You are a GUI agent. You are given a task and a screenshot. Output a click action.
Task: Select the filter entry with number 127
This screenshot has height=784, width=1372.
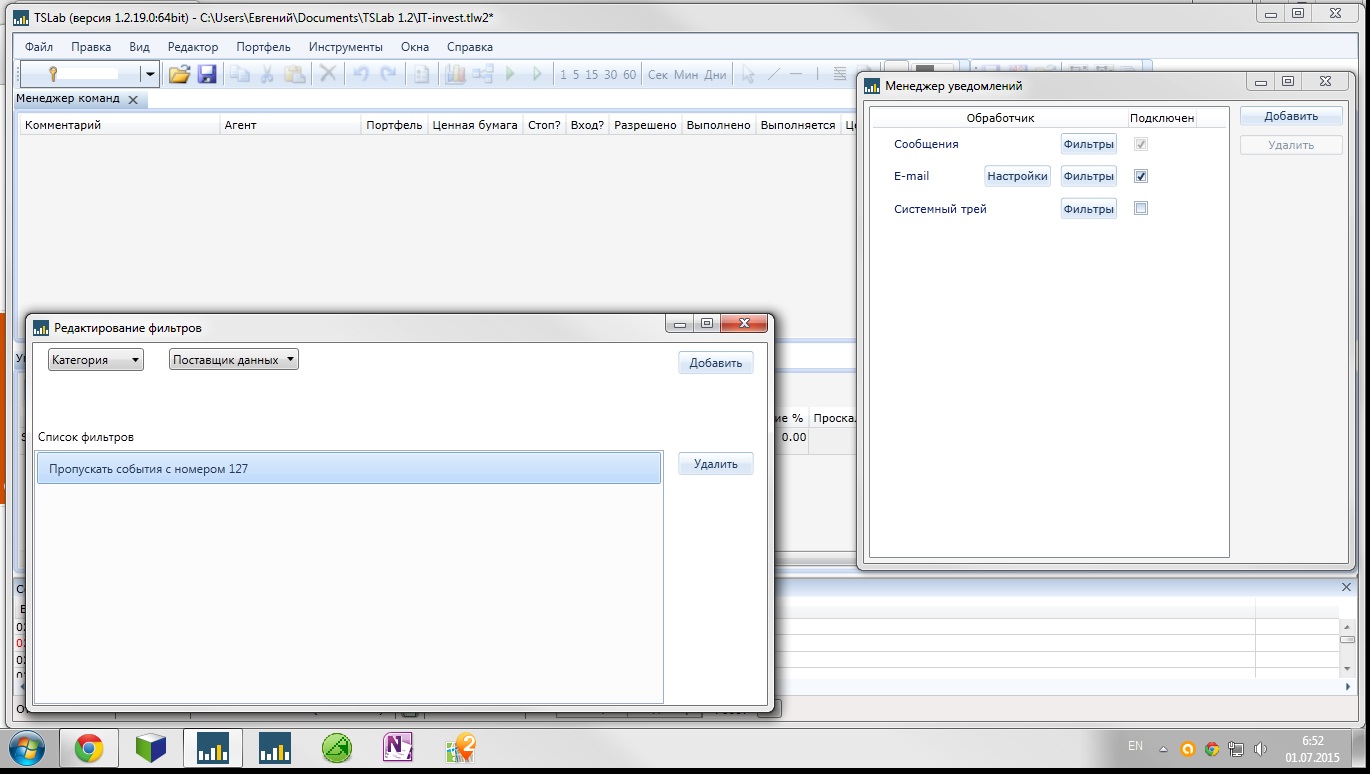point(348,468)
